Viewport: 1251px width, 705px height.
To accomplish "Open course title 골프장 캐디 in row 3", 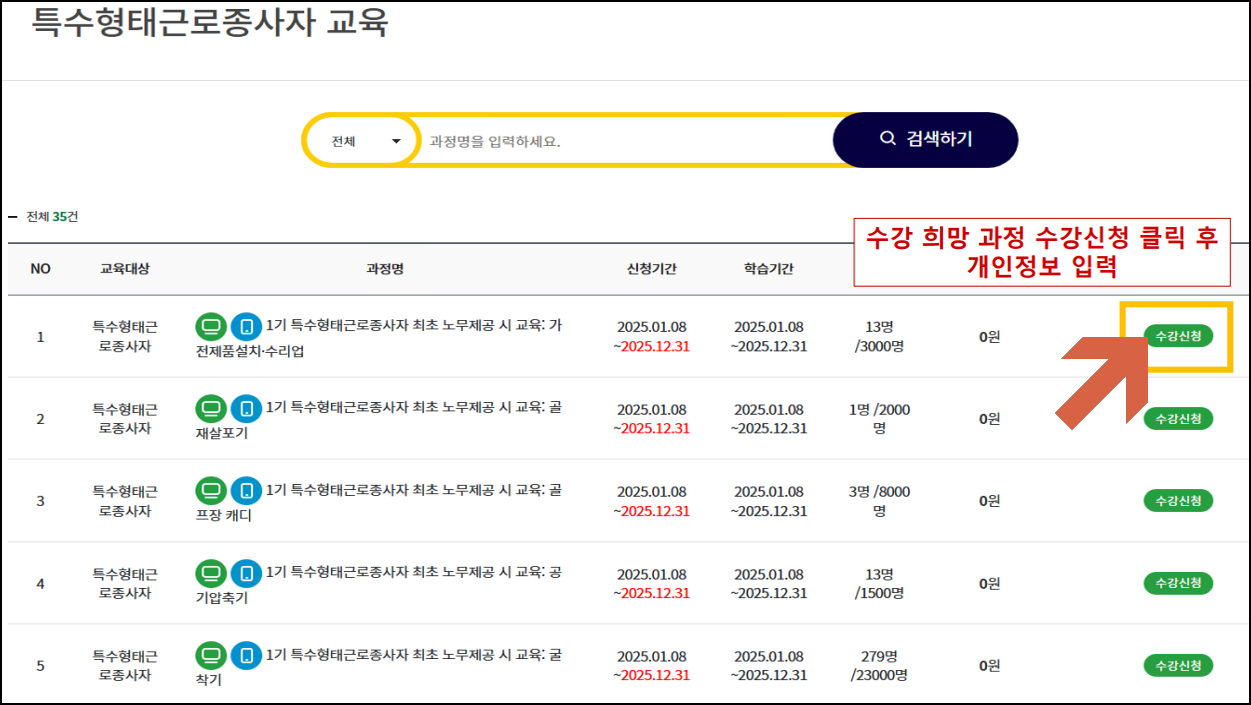I will point(379,502).
